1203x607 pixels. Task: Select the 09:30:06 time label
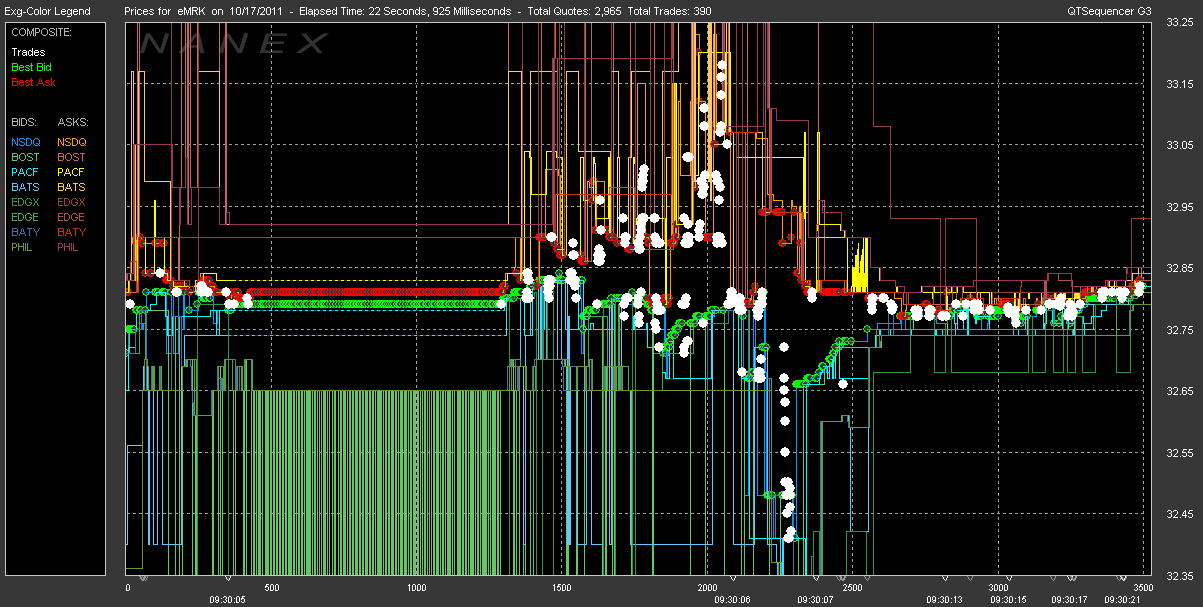[733, 599]
